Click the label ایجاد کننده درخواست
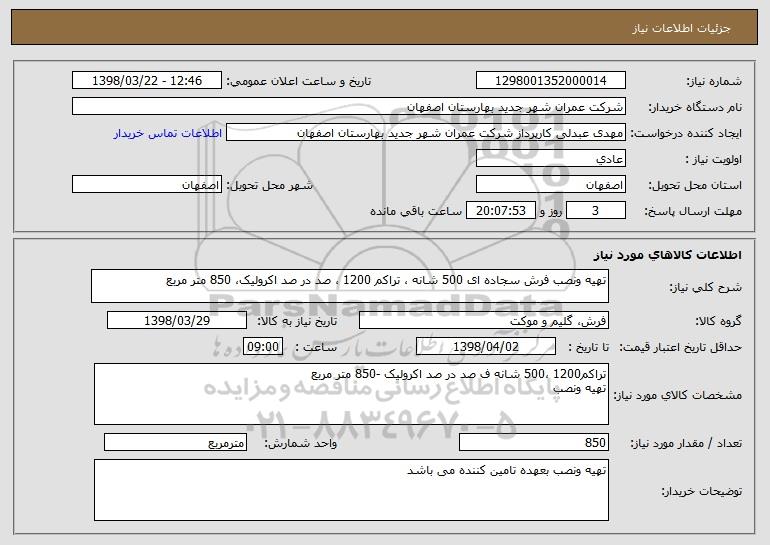770x545 pixels. coord(686,134)
